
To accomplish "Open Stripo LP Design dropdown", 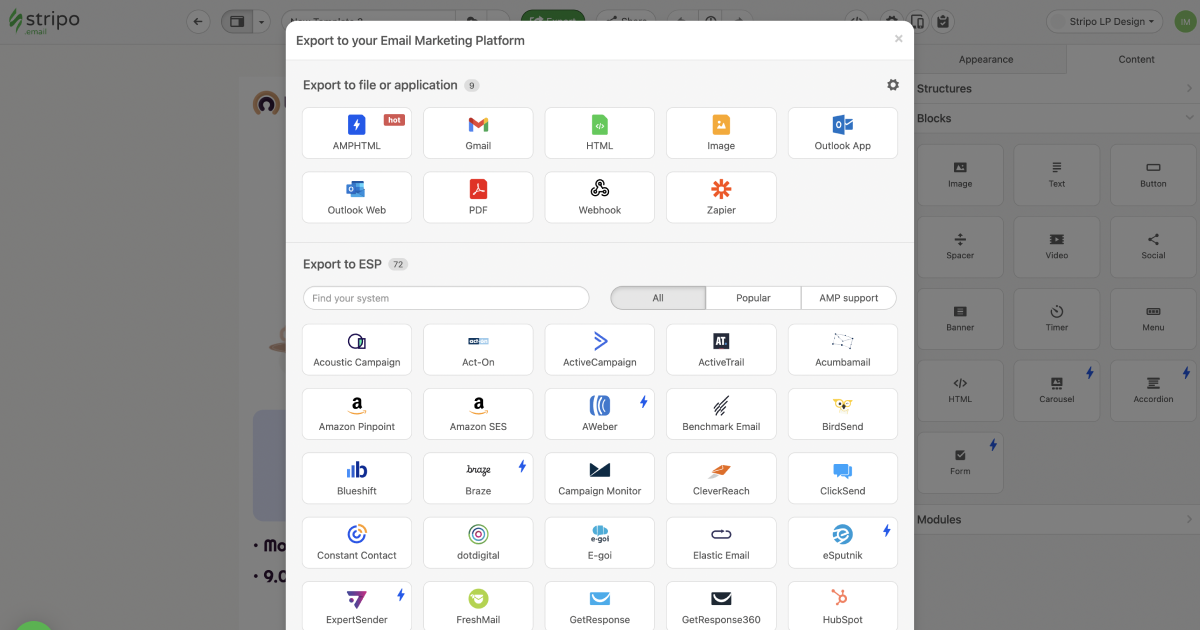I will 1105,21.
